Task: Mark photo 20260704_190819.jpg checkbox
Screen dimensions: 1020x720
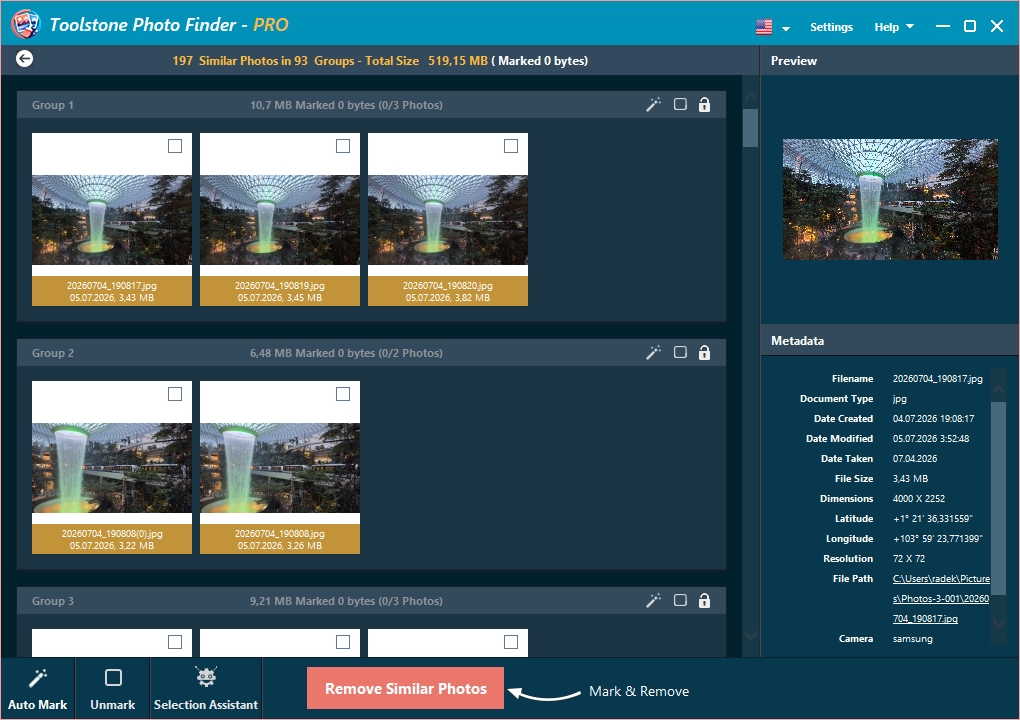Action: click(x=343, y=146)
